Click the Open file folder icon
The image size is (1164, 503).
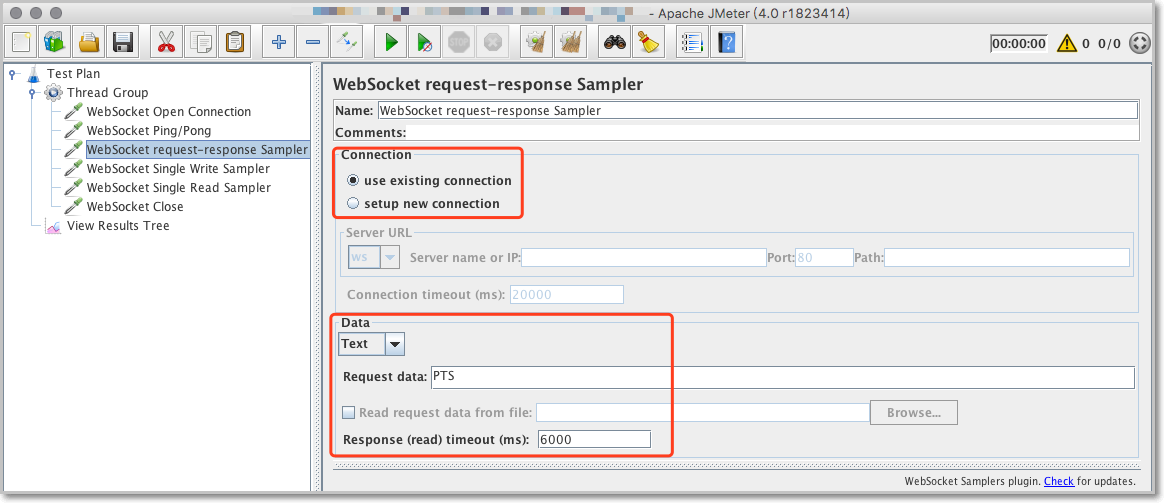(x=89, y=42)
